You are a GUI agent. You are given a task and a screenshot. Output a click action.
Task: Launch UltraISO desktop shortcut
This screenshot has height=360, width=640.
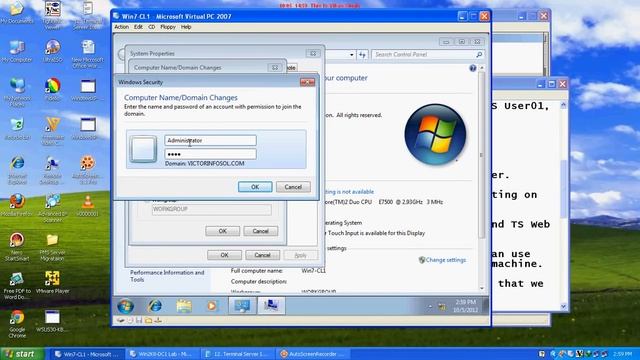point(52,51)
